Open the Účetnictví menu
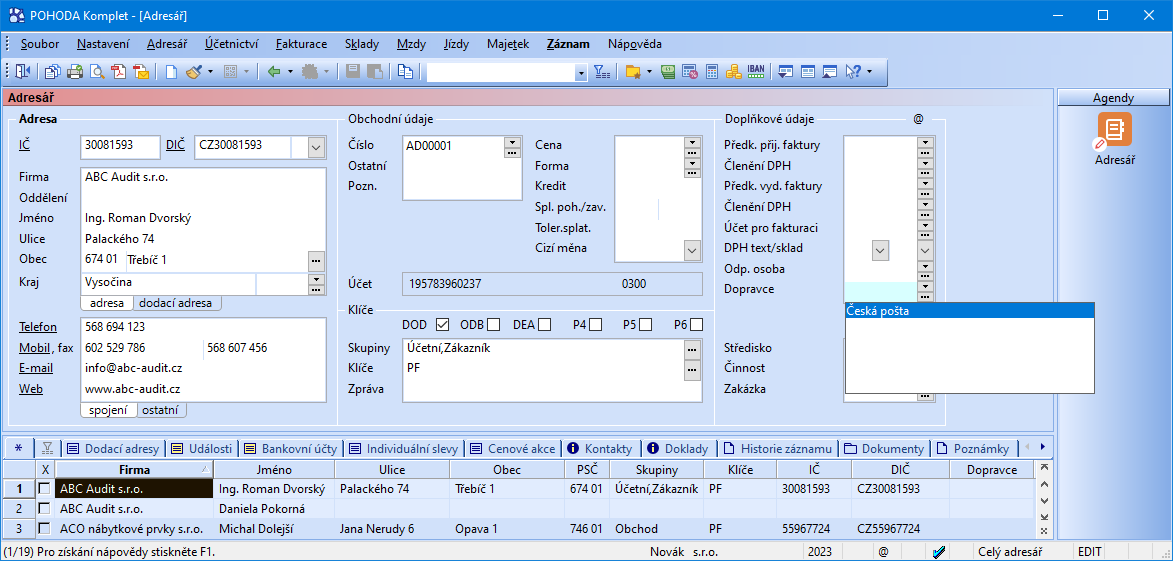1173x561 pixels. click(x=231, y=43)
